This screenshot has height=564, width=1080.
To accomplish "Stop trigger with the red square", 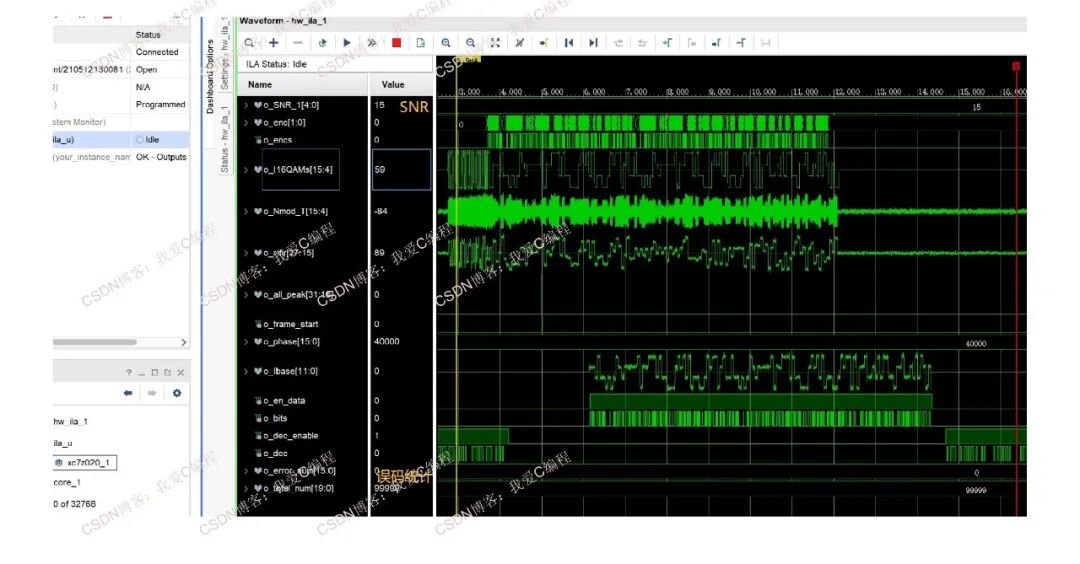I will point(397,43).
